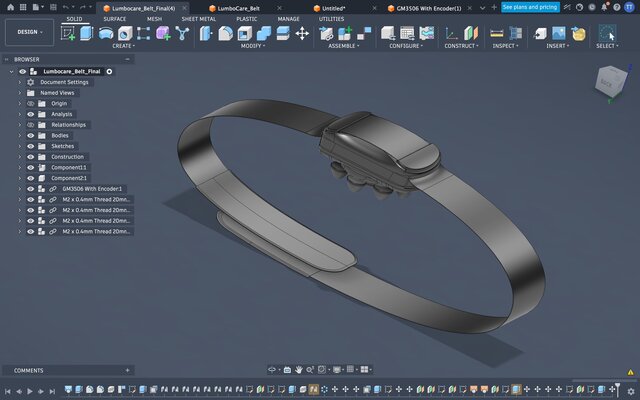This screenshot has width=640, height=400.
Task: Toggle visibility of Analysis folder
Action: click(31, 114)
